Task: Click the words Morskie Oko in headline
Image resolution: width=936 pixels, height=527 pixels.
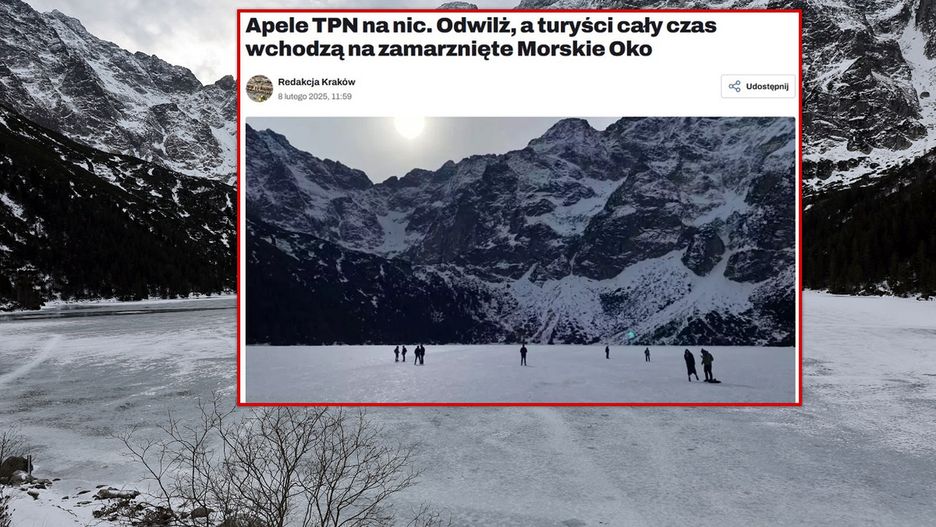Action: (584, 48)
